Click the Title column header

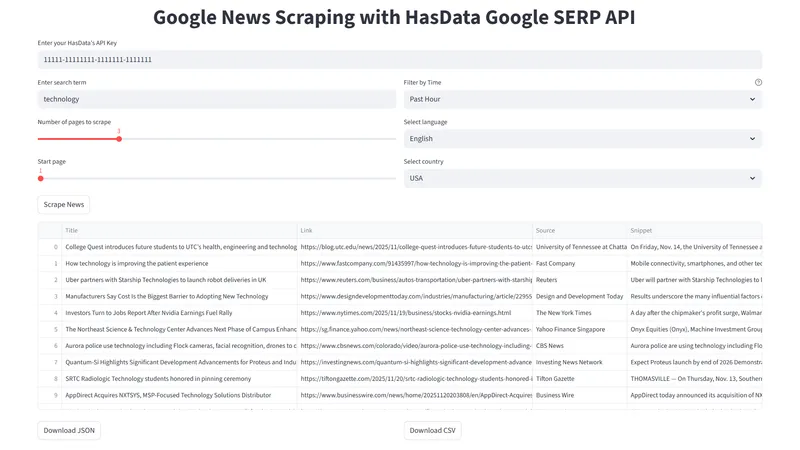click(180, 230)
